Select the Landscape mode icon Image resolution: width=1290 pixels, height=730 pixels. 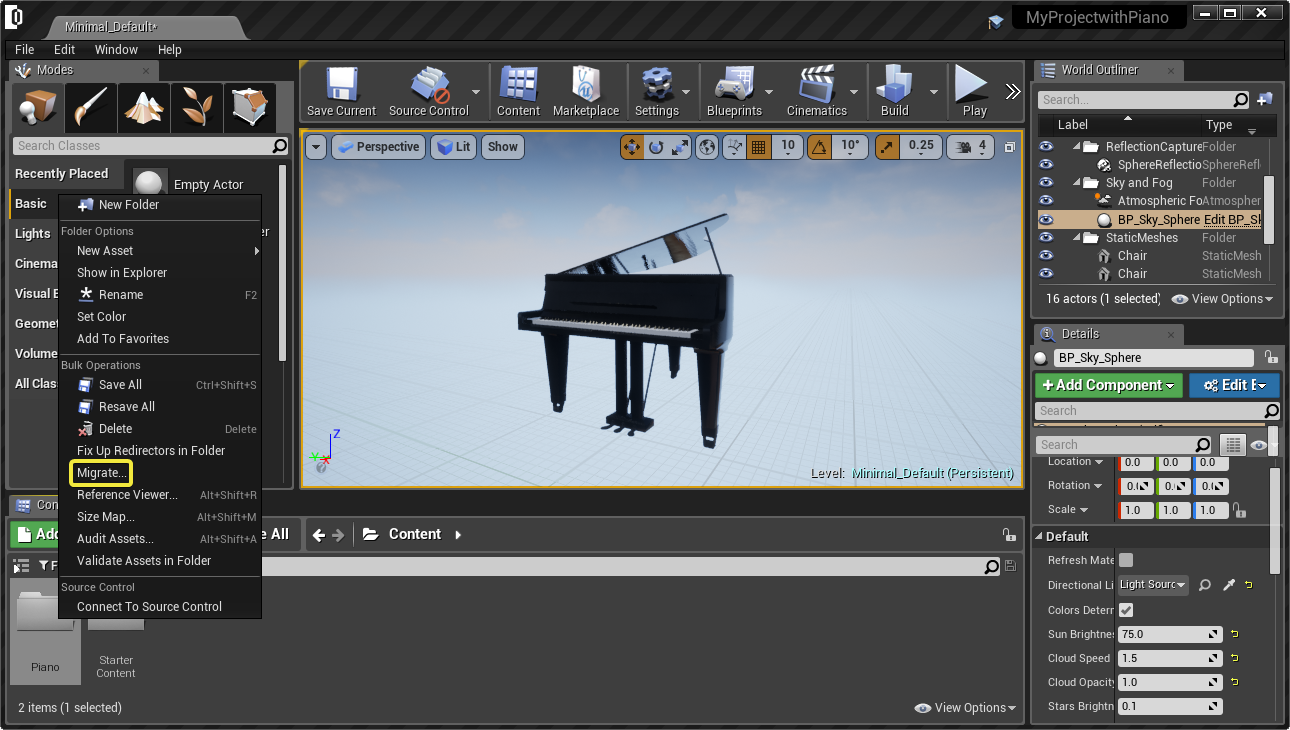pos(144,108)
